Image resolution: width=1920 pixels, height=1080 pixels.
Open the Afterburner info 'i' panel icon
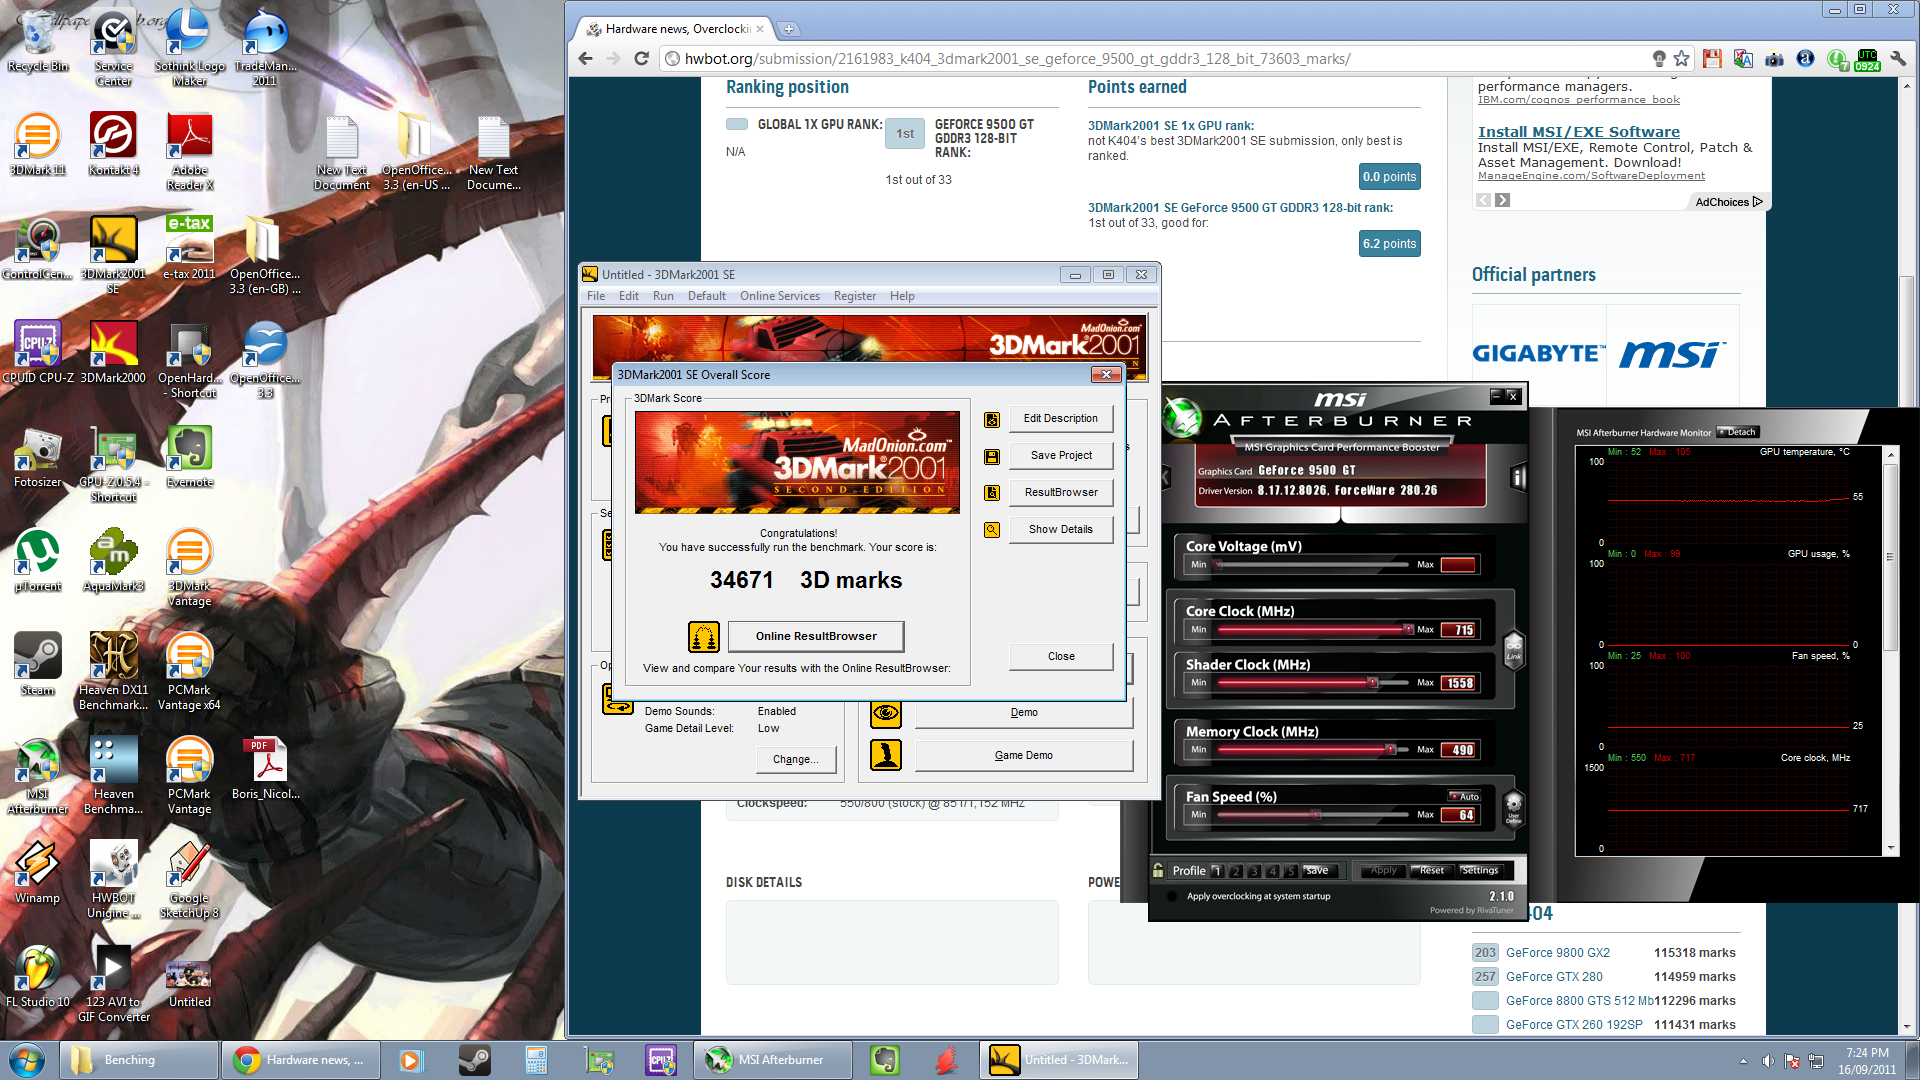click(1518, 478)
